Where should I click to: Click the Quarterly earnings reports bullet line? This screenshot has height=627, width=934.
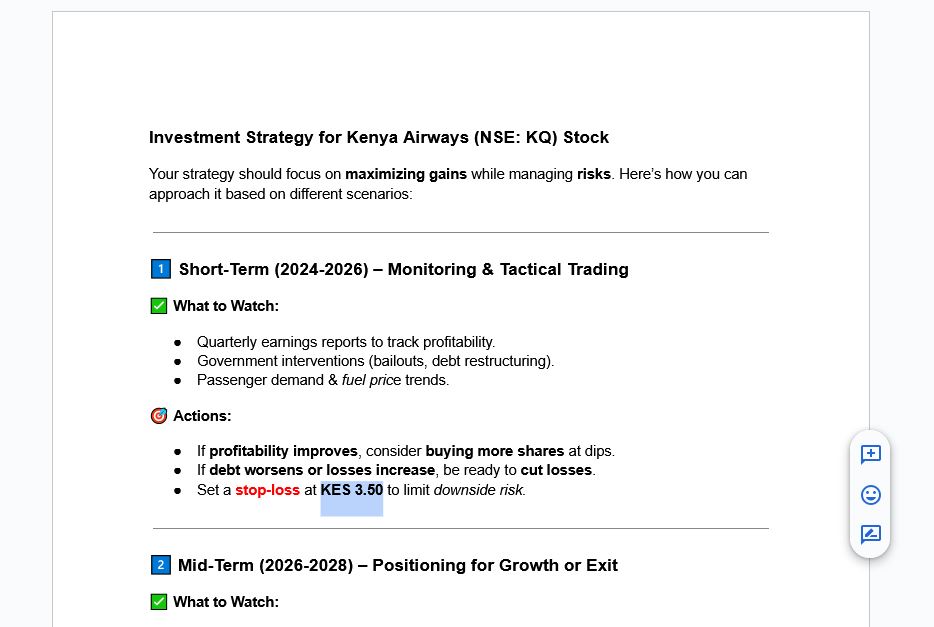pyautogui.click(x=345, y=342)
